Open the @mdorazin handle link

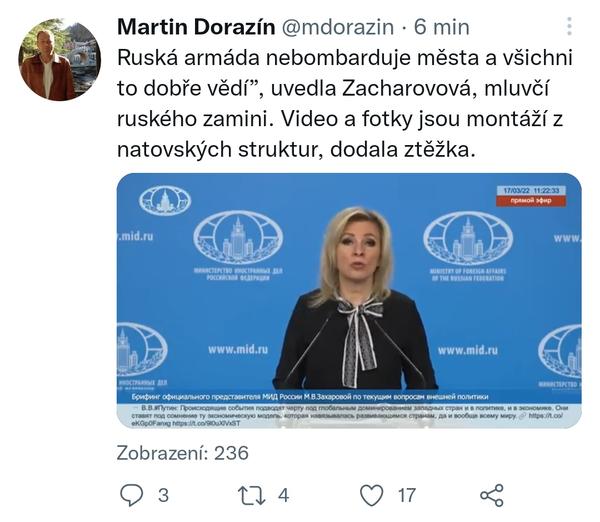click(x=338, y=27)
